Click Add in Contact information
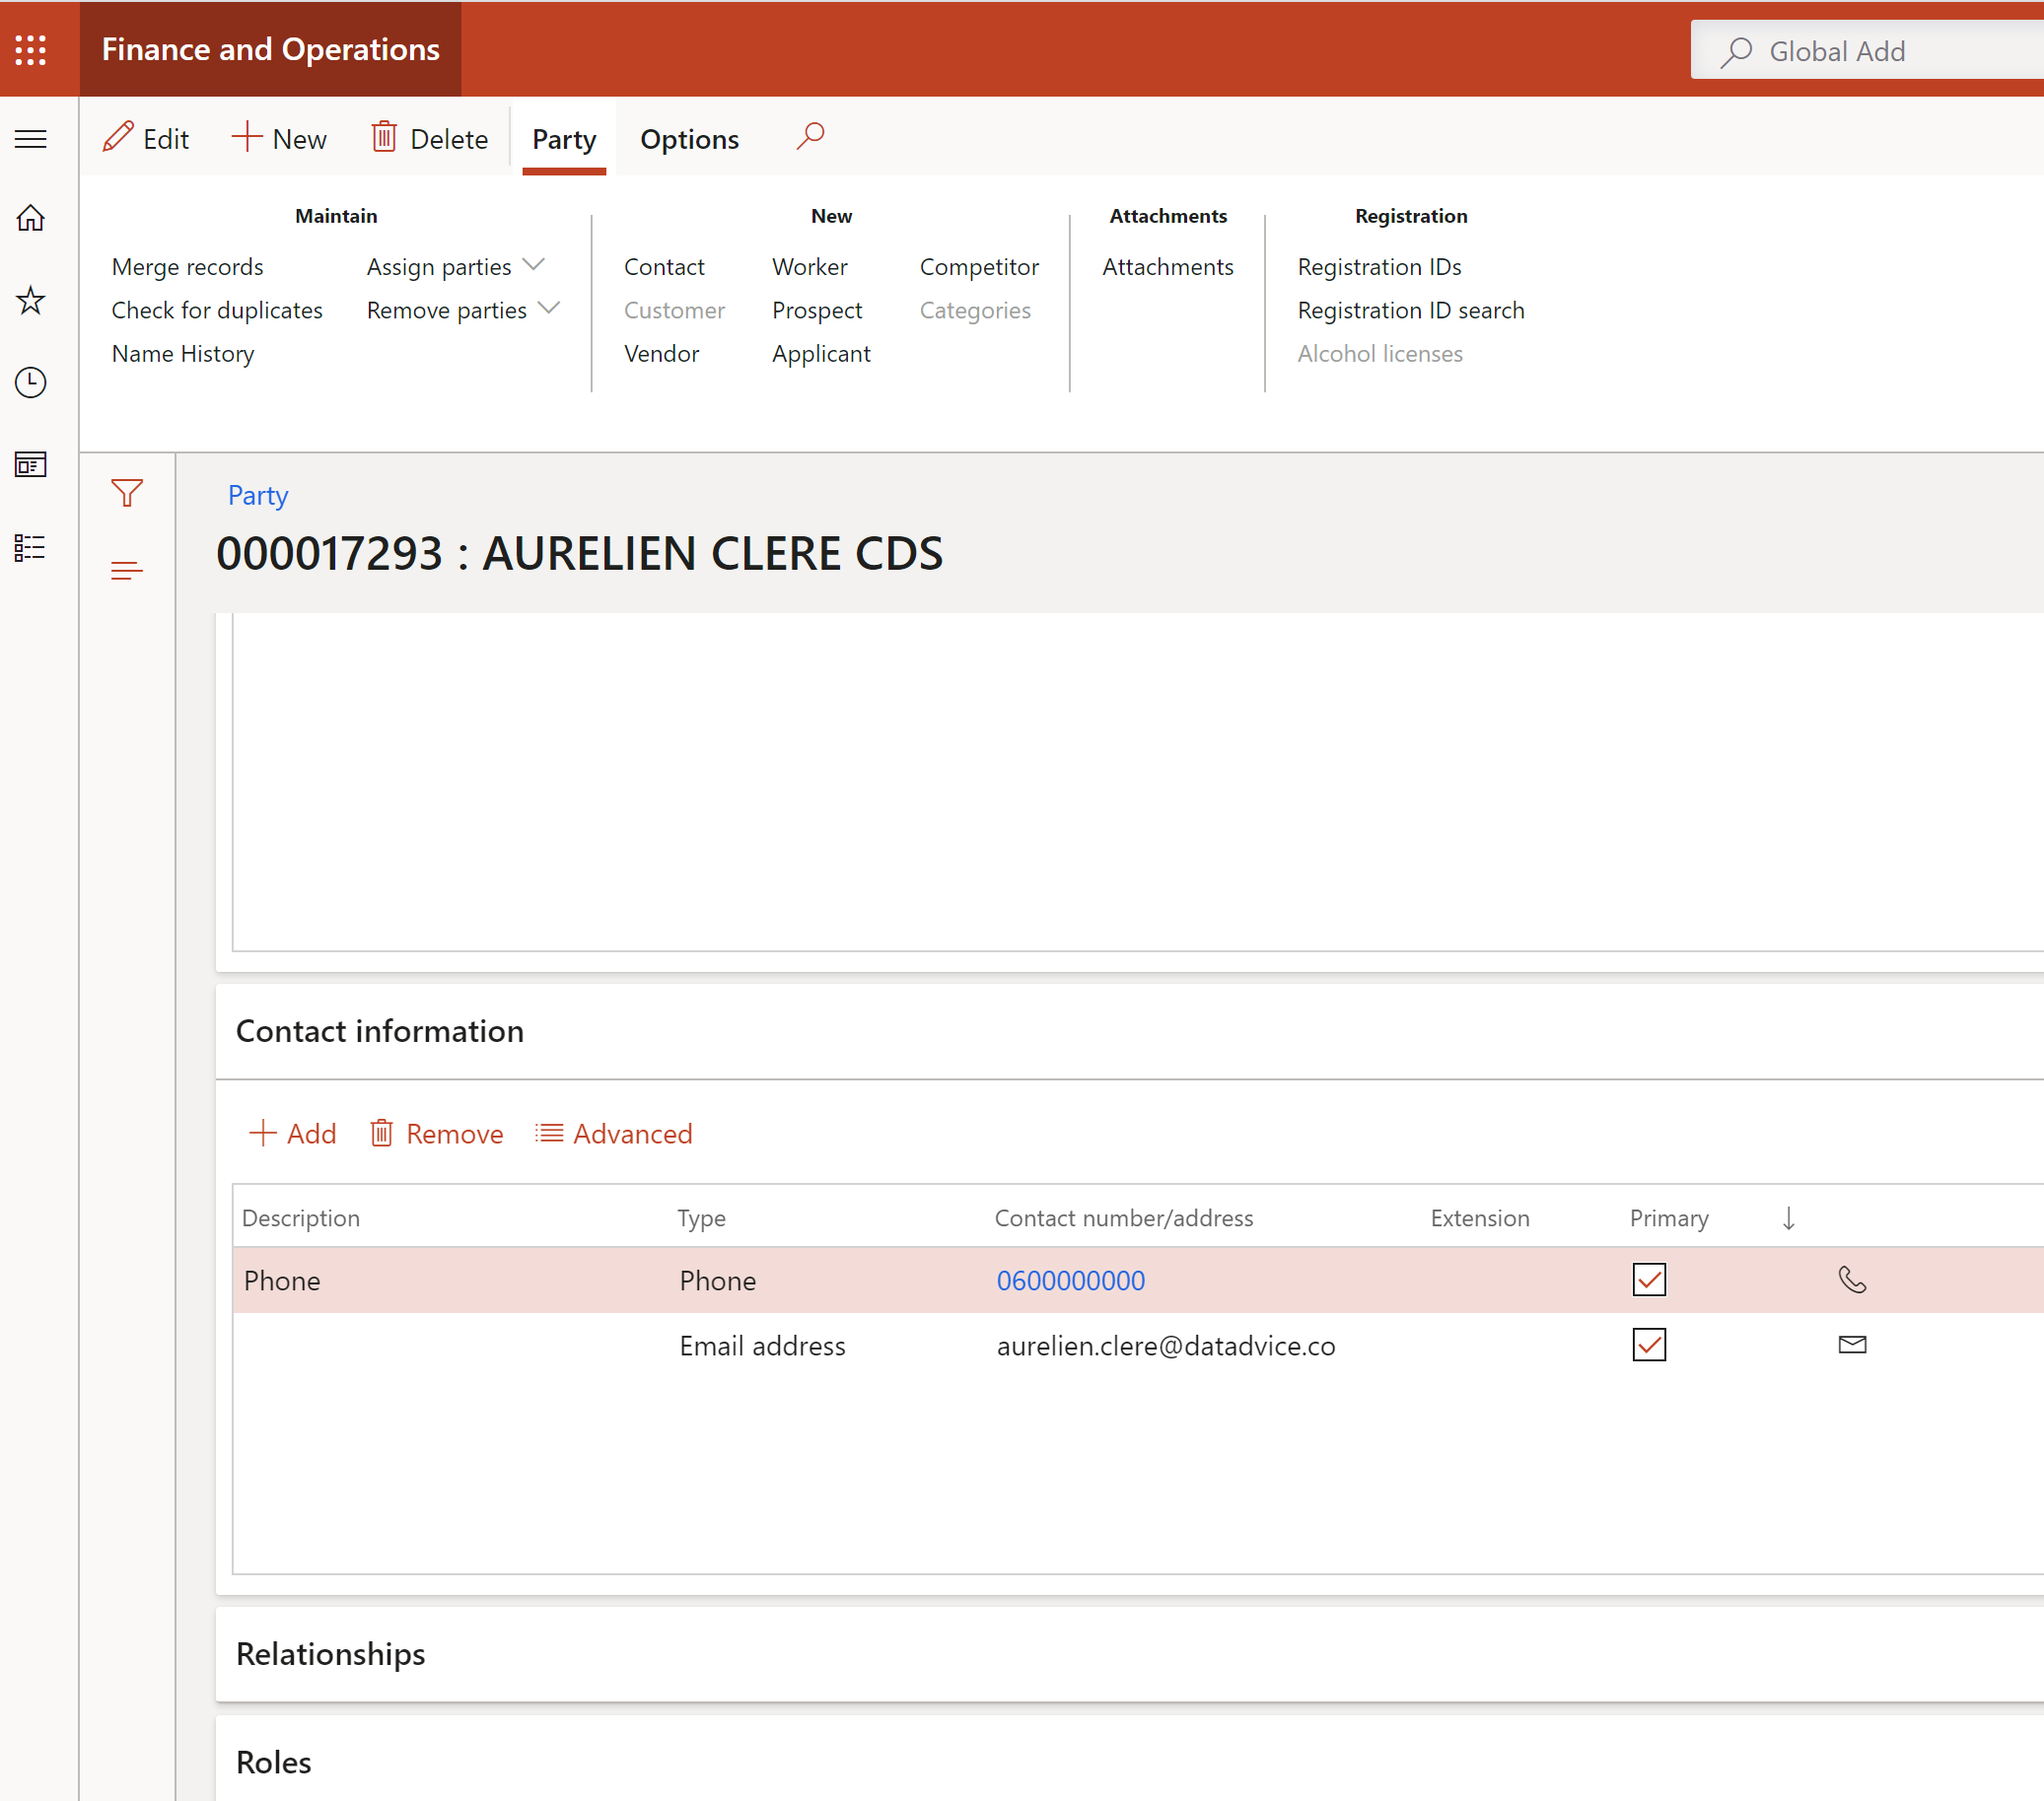Viewport: 2044px width, 1801px height. pos(292,1134)
